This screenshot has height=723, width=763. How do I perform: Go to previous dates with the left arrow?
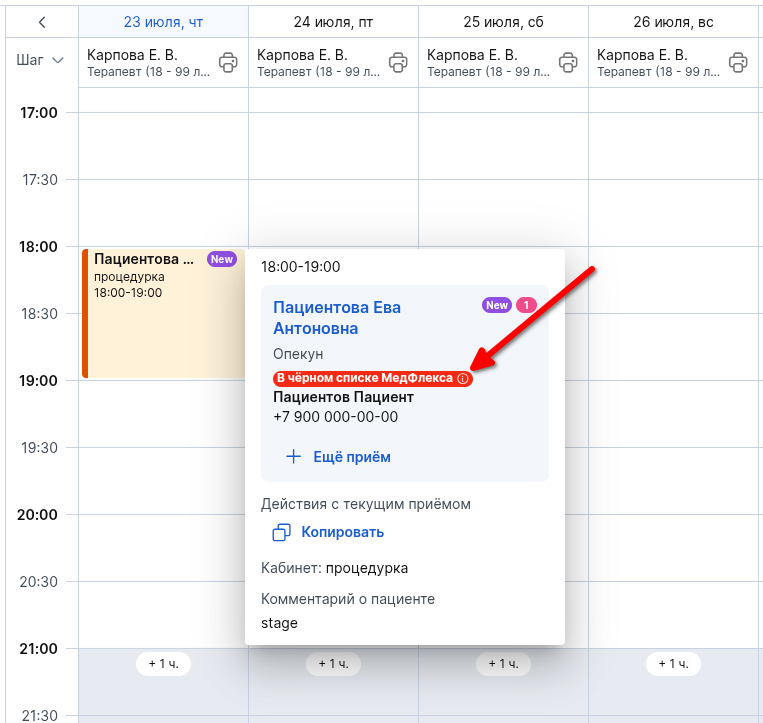42,22
